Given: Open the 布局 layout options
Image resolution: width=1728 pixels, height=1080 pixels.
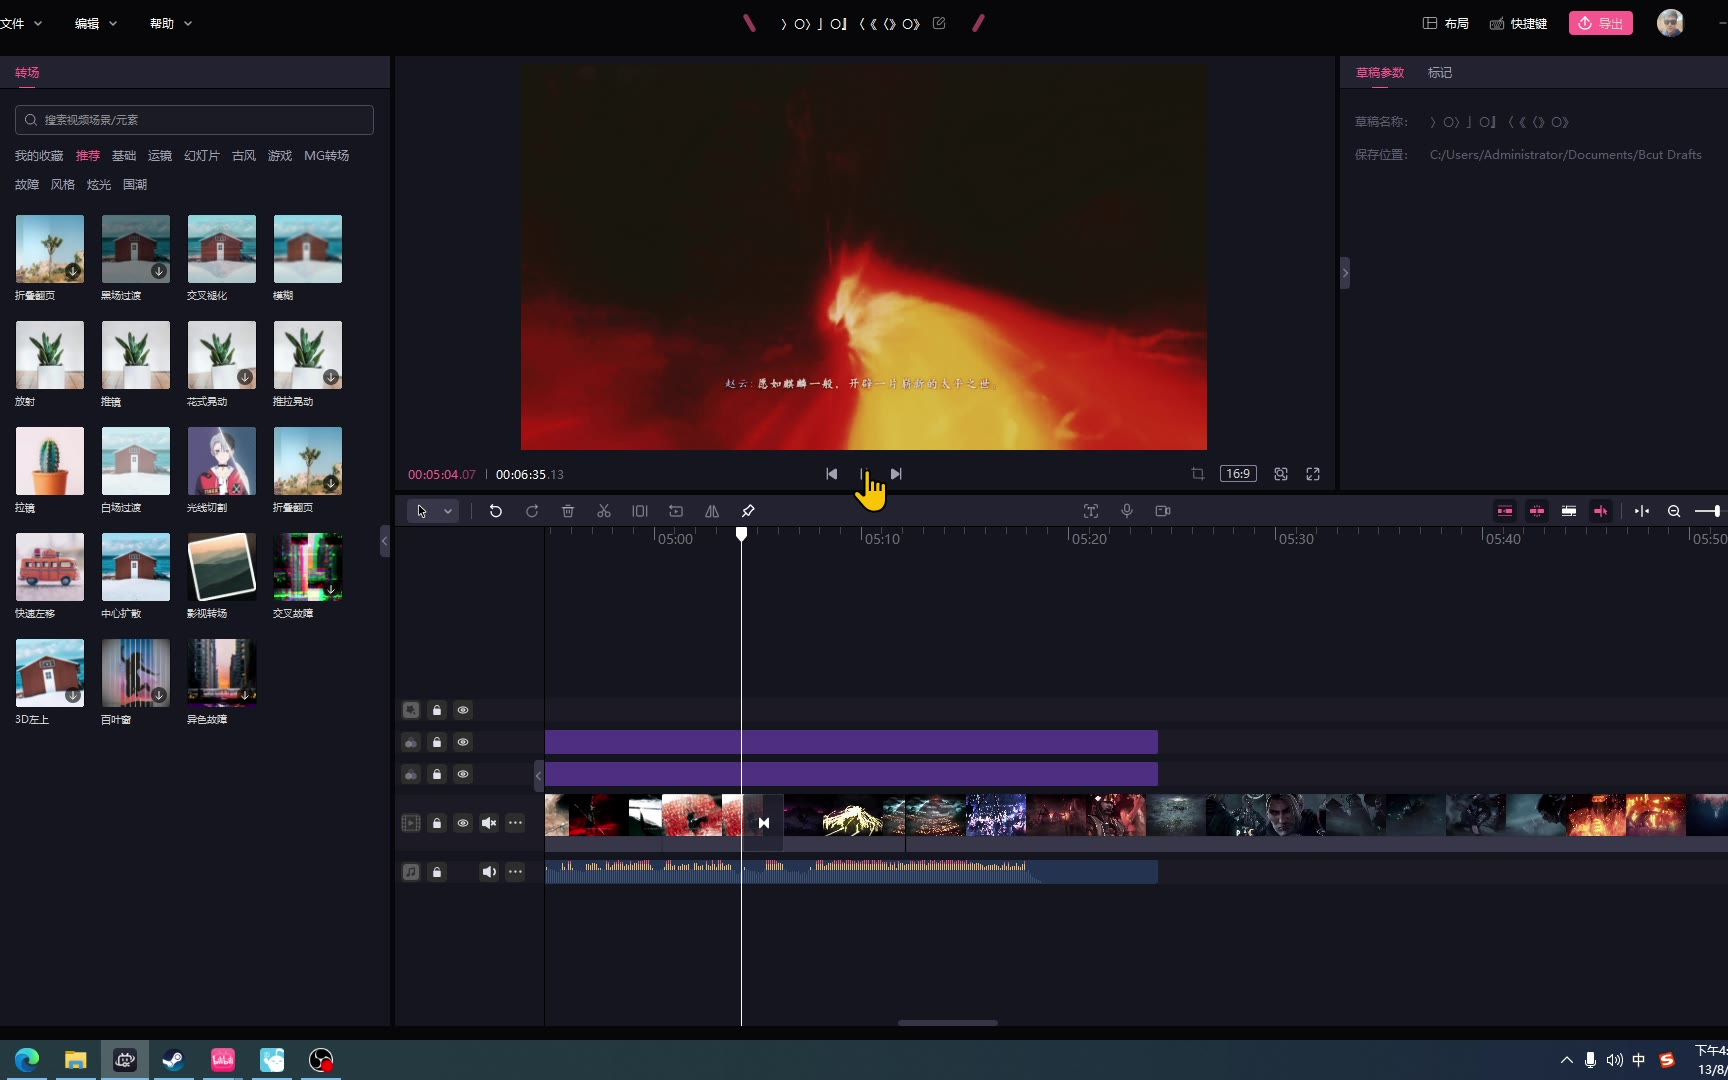Looking at the screenshot, I should (1446, 23).
